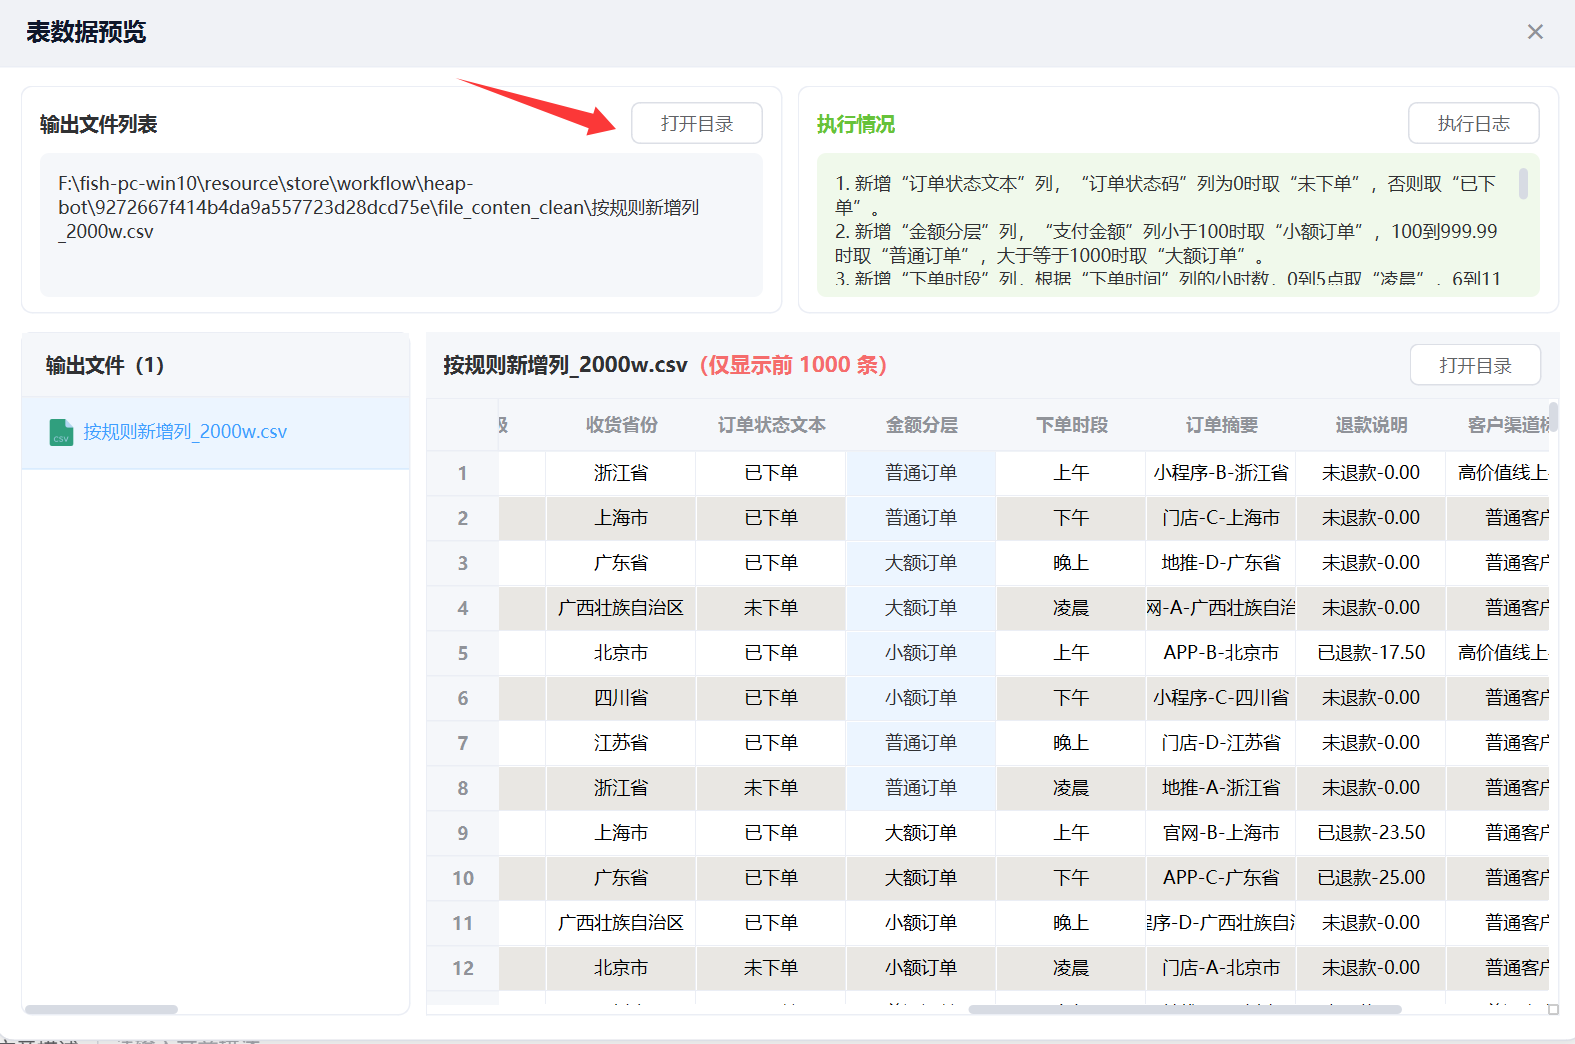Click the 金额分层 column header
The width and height of the screenshot is (1575, 1044).
click(921, 425)
